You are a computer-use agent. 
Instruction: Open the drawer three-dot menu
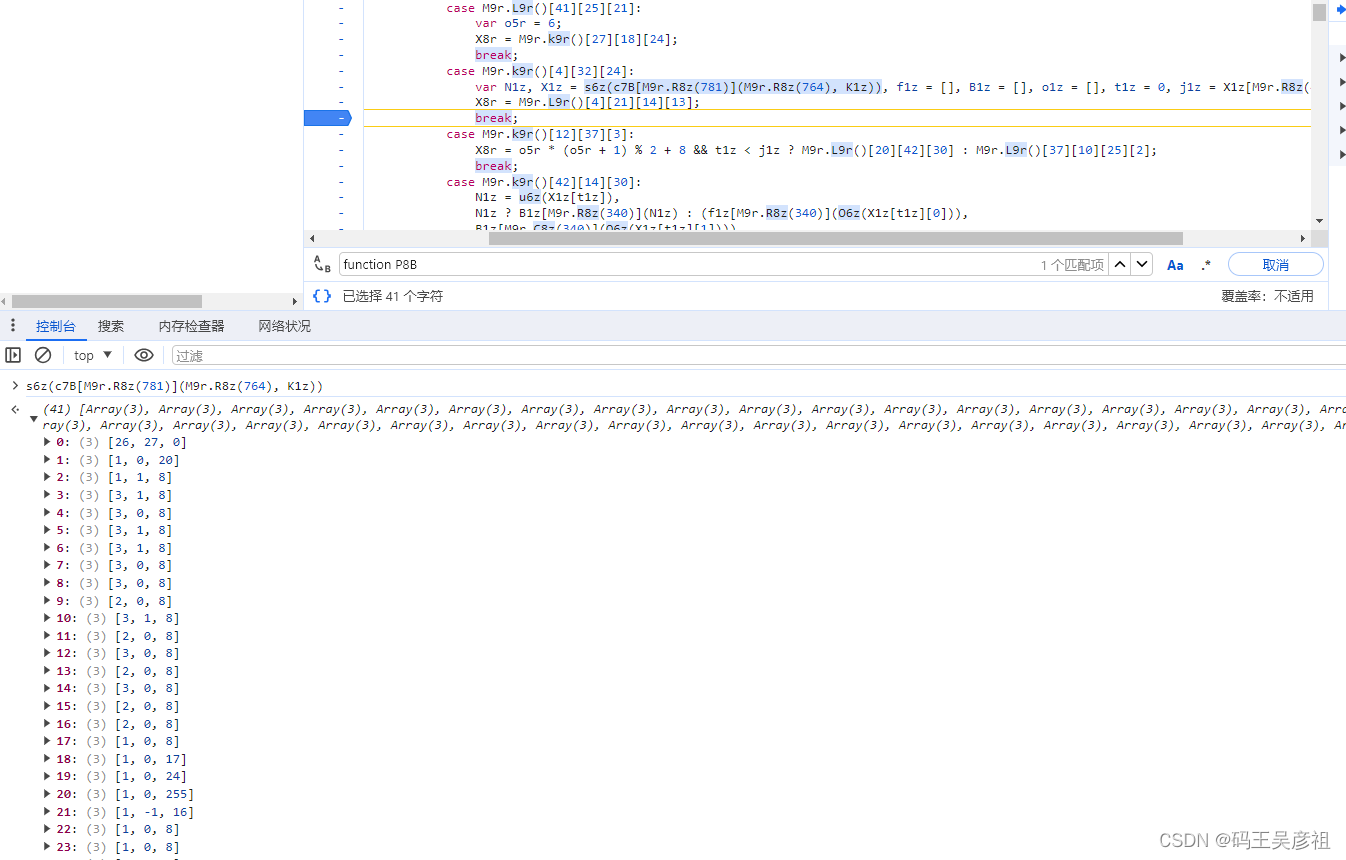click(x=12, y=326)
